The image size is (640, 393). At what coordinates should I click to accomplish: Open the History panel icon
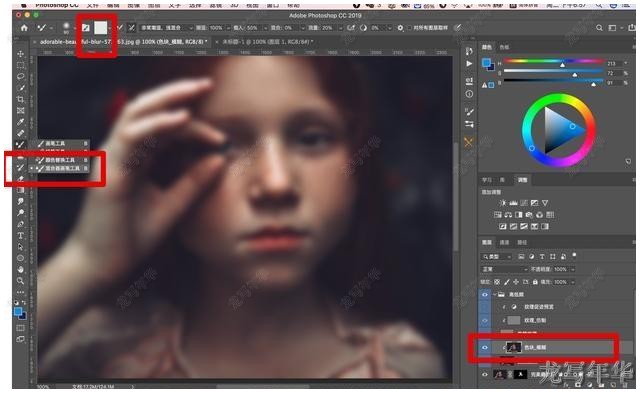click(469, 51)
